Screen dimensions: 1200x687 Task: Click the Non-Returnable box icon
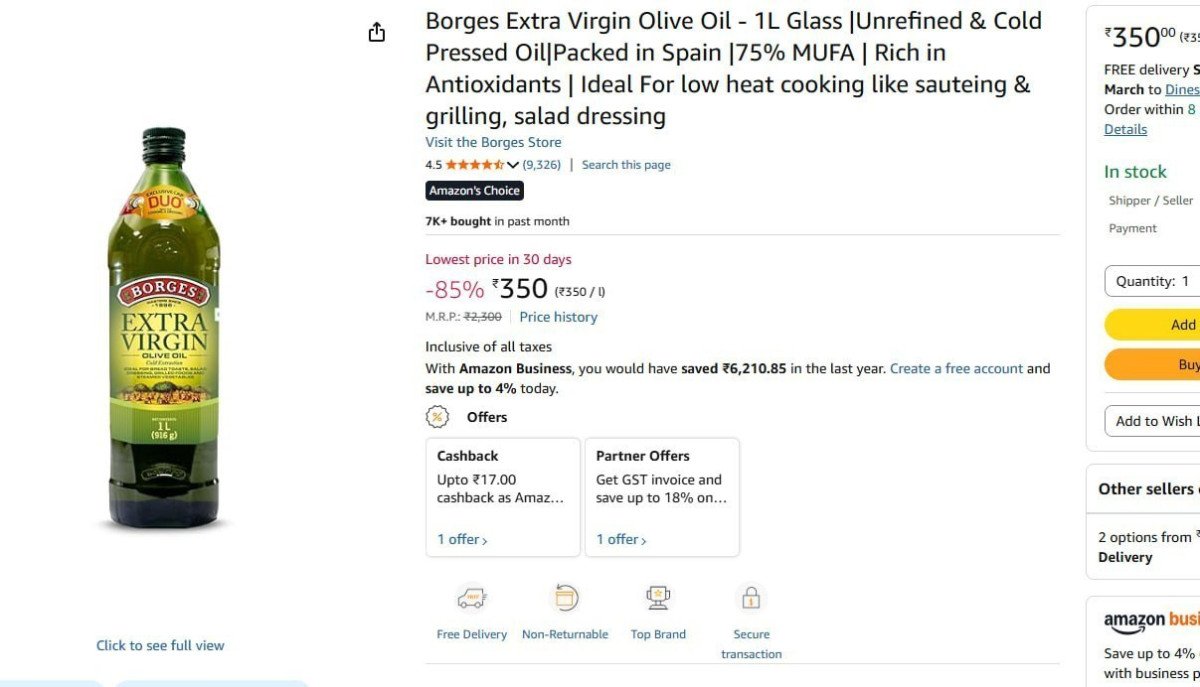565,598
